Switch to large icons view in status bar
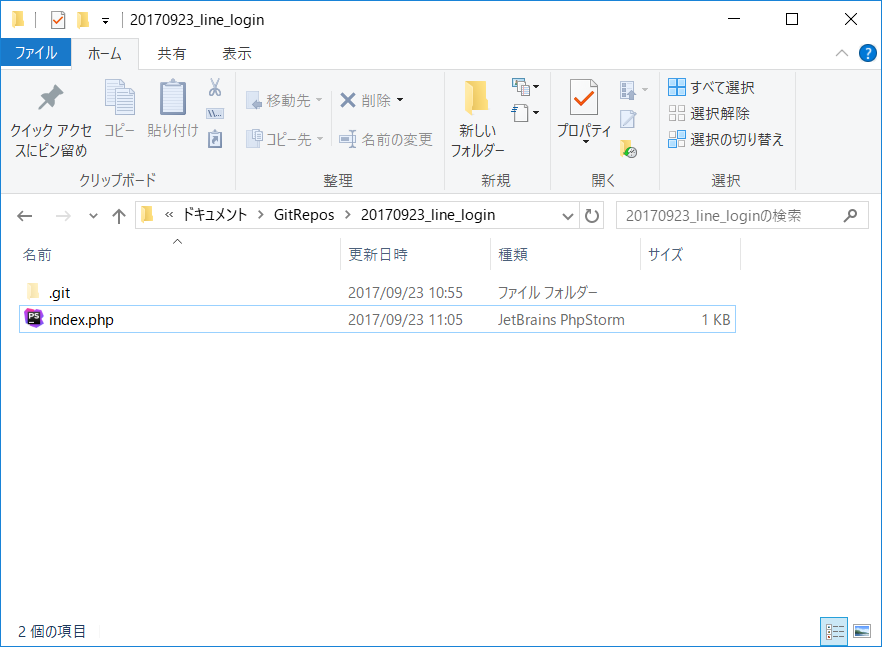The height and width of the screenshot is (647, 882). [862, 631]
